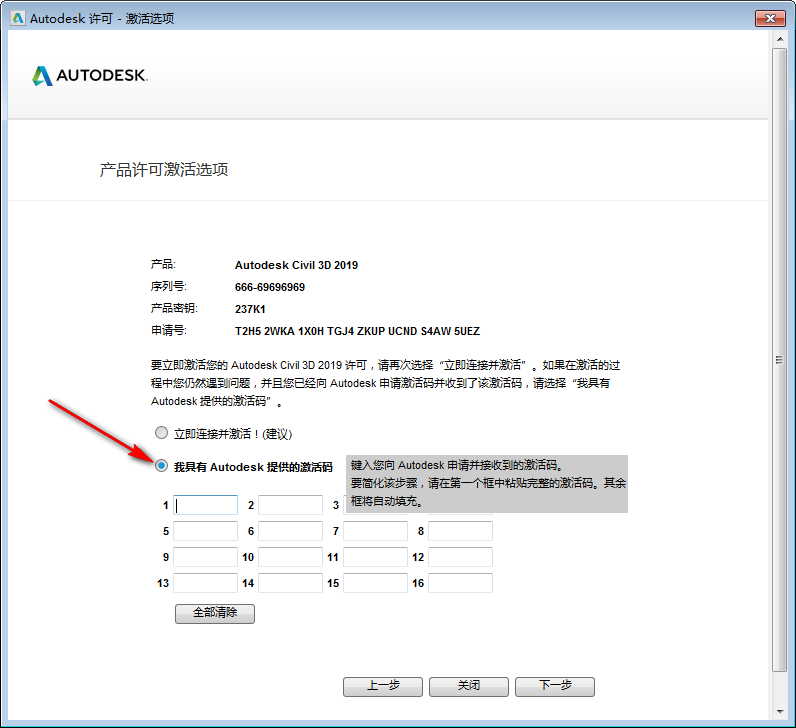Click scrollbar down arrow
This screenshot has height=728, width=796.
(x=780, y=712)
